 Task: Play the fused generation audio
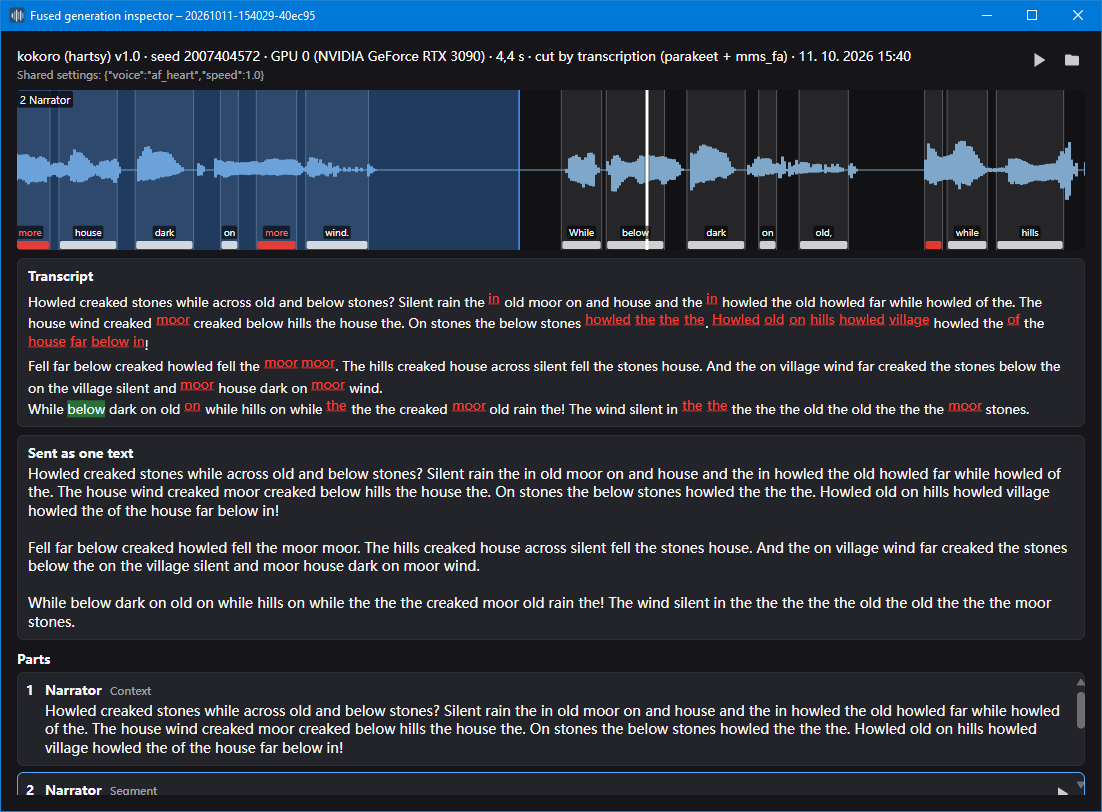[1039, 60]
